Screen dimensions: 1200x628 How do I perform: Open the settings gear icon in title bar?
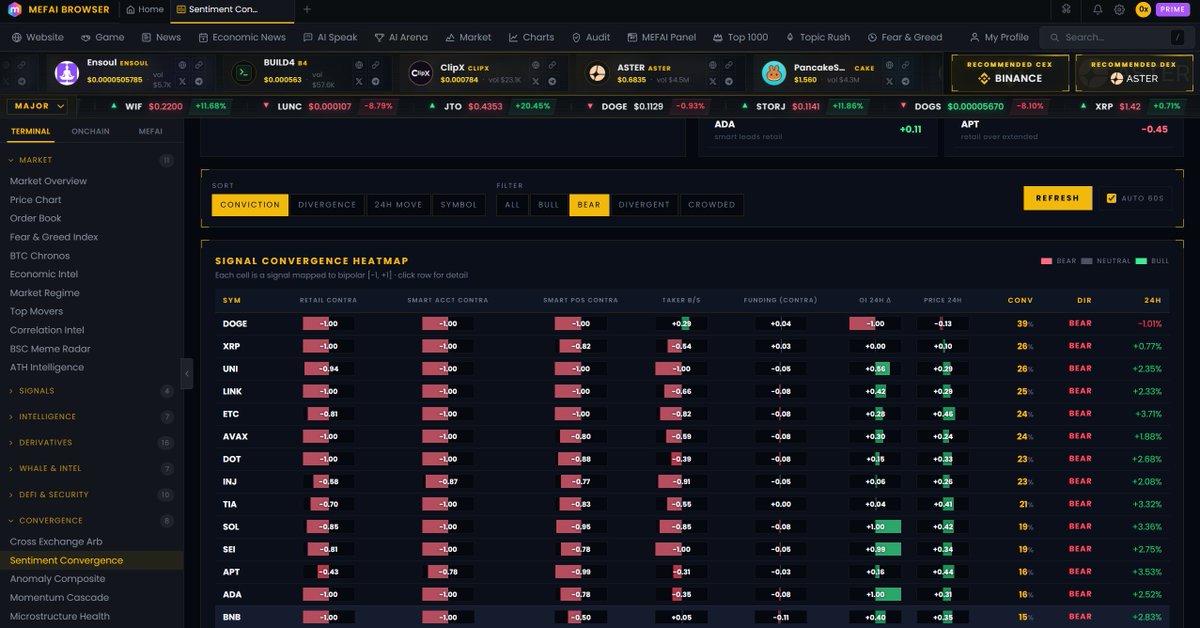(1120, 9)
